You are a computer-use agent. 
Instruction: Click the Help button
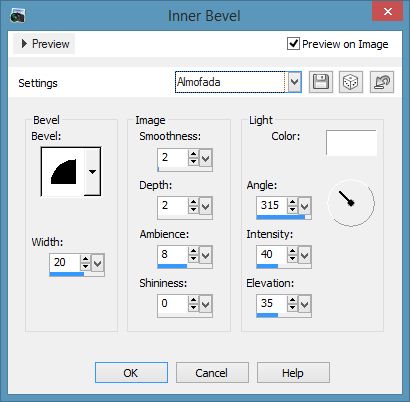293,373
